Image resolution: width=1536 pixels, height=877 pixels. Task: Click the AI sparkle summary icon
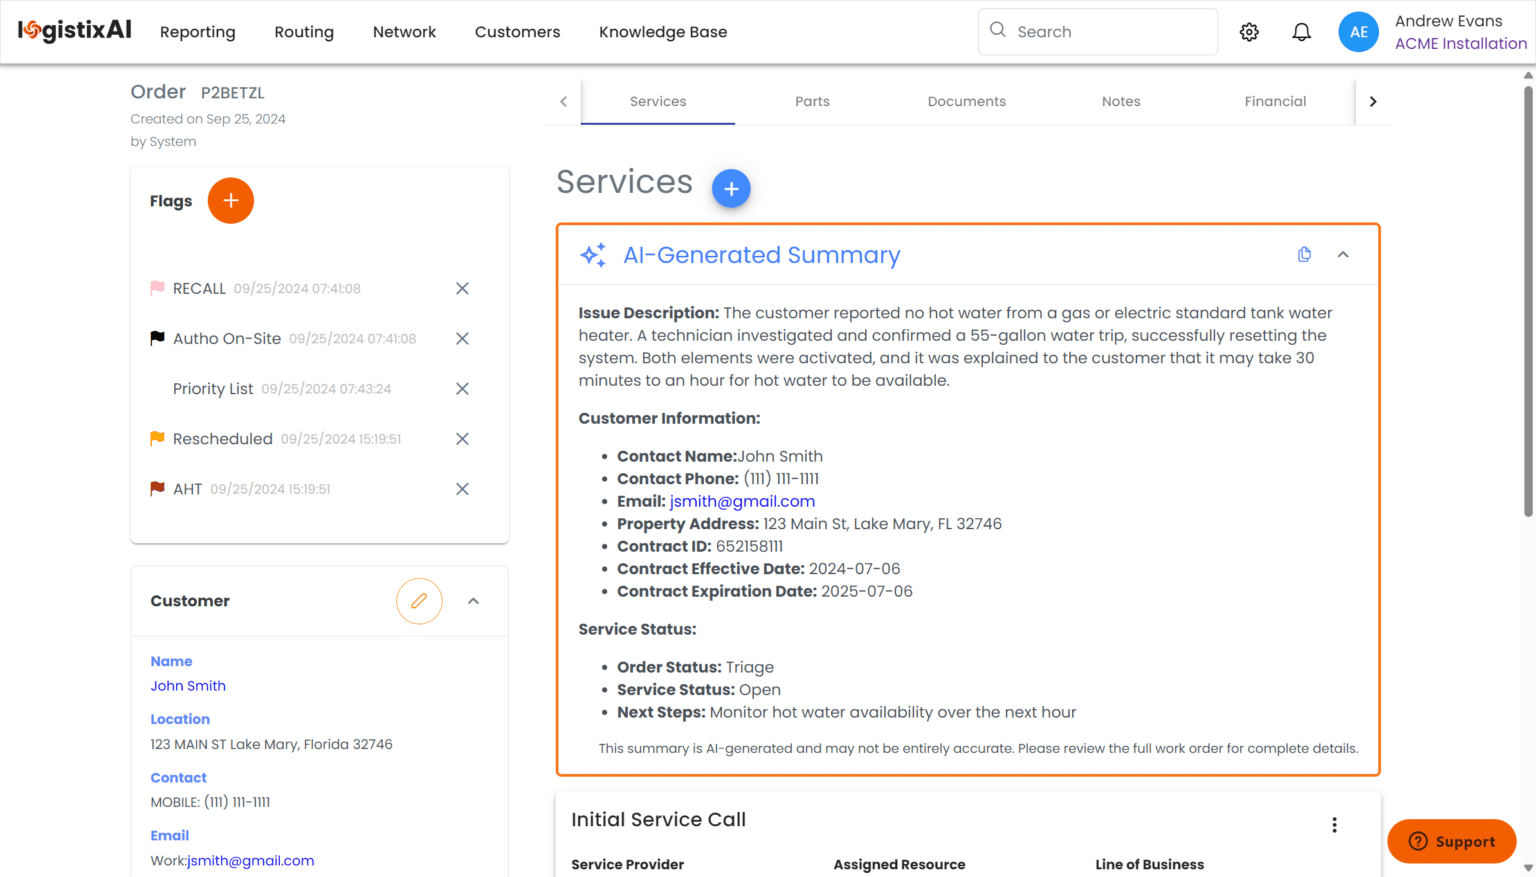[593, 255]
